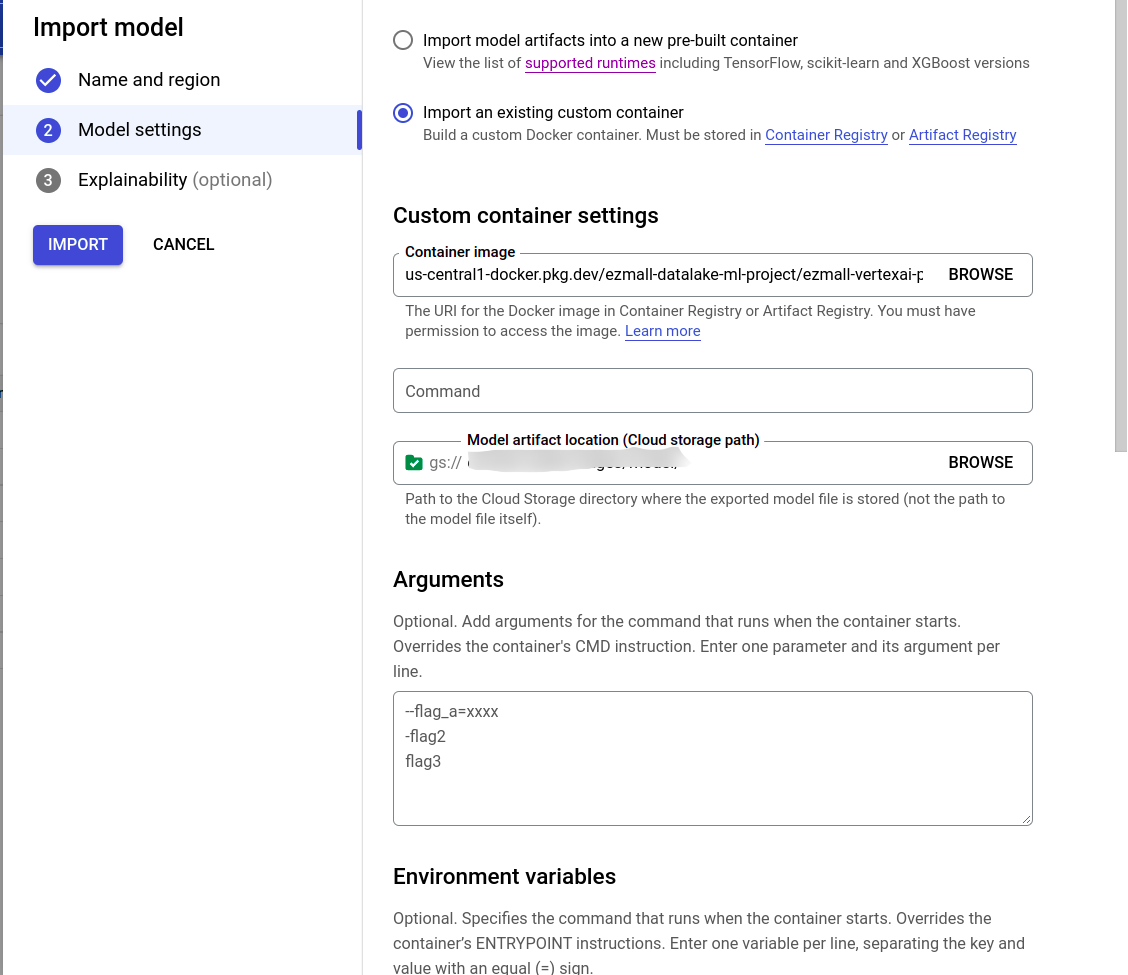Click the completed checkmark on Name and region
The image size is (1128, 975).
(x=48, y=80)
